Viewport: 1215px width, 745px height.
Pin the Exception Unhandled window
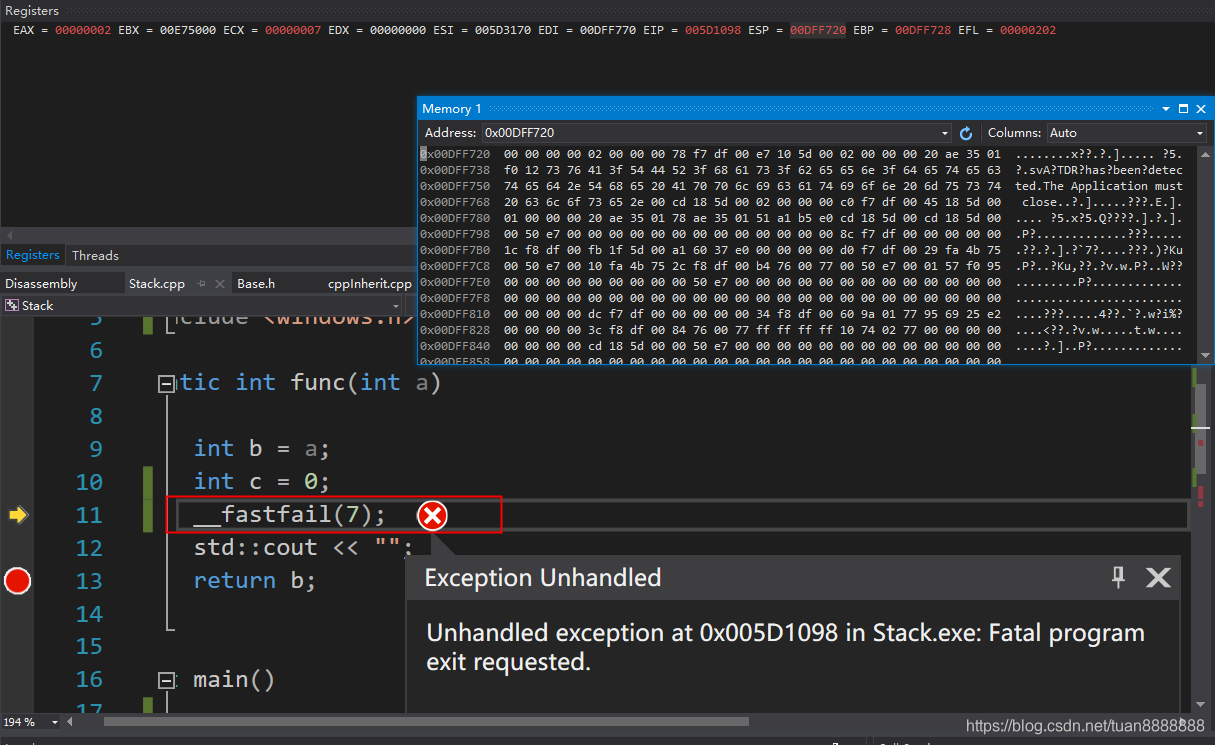(x=1117, y=577)
